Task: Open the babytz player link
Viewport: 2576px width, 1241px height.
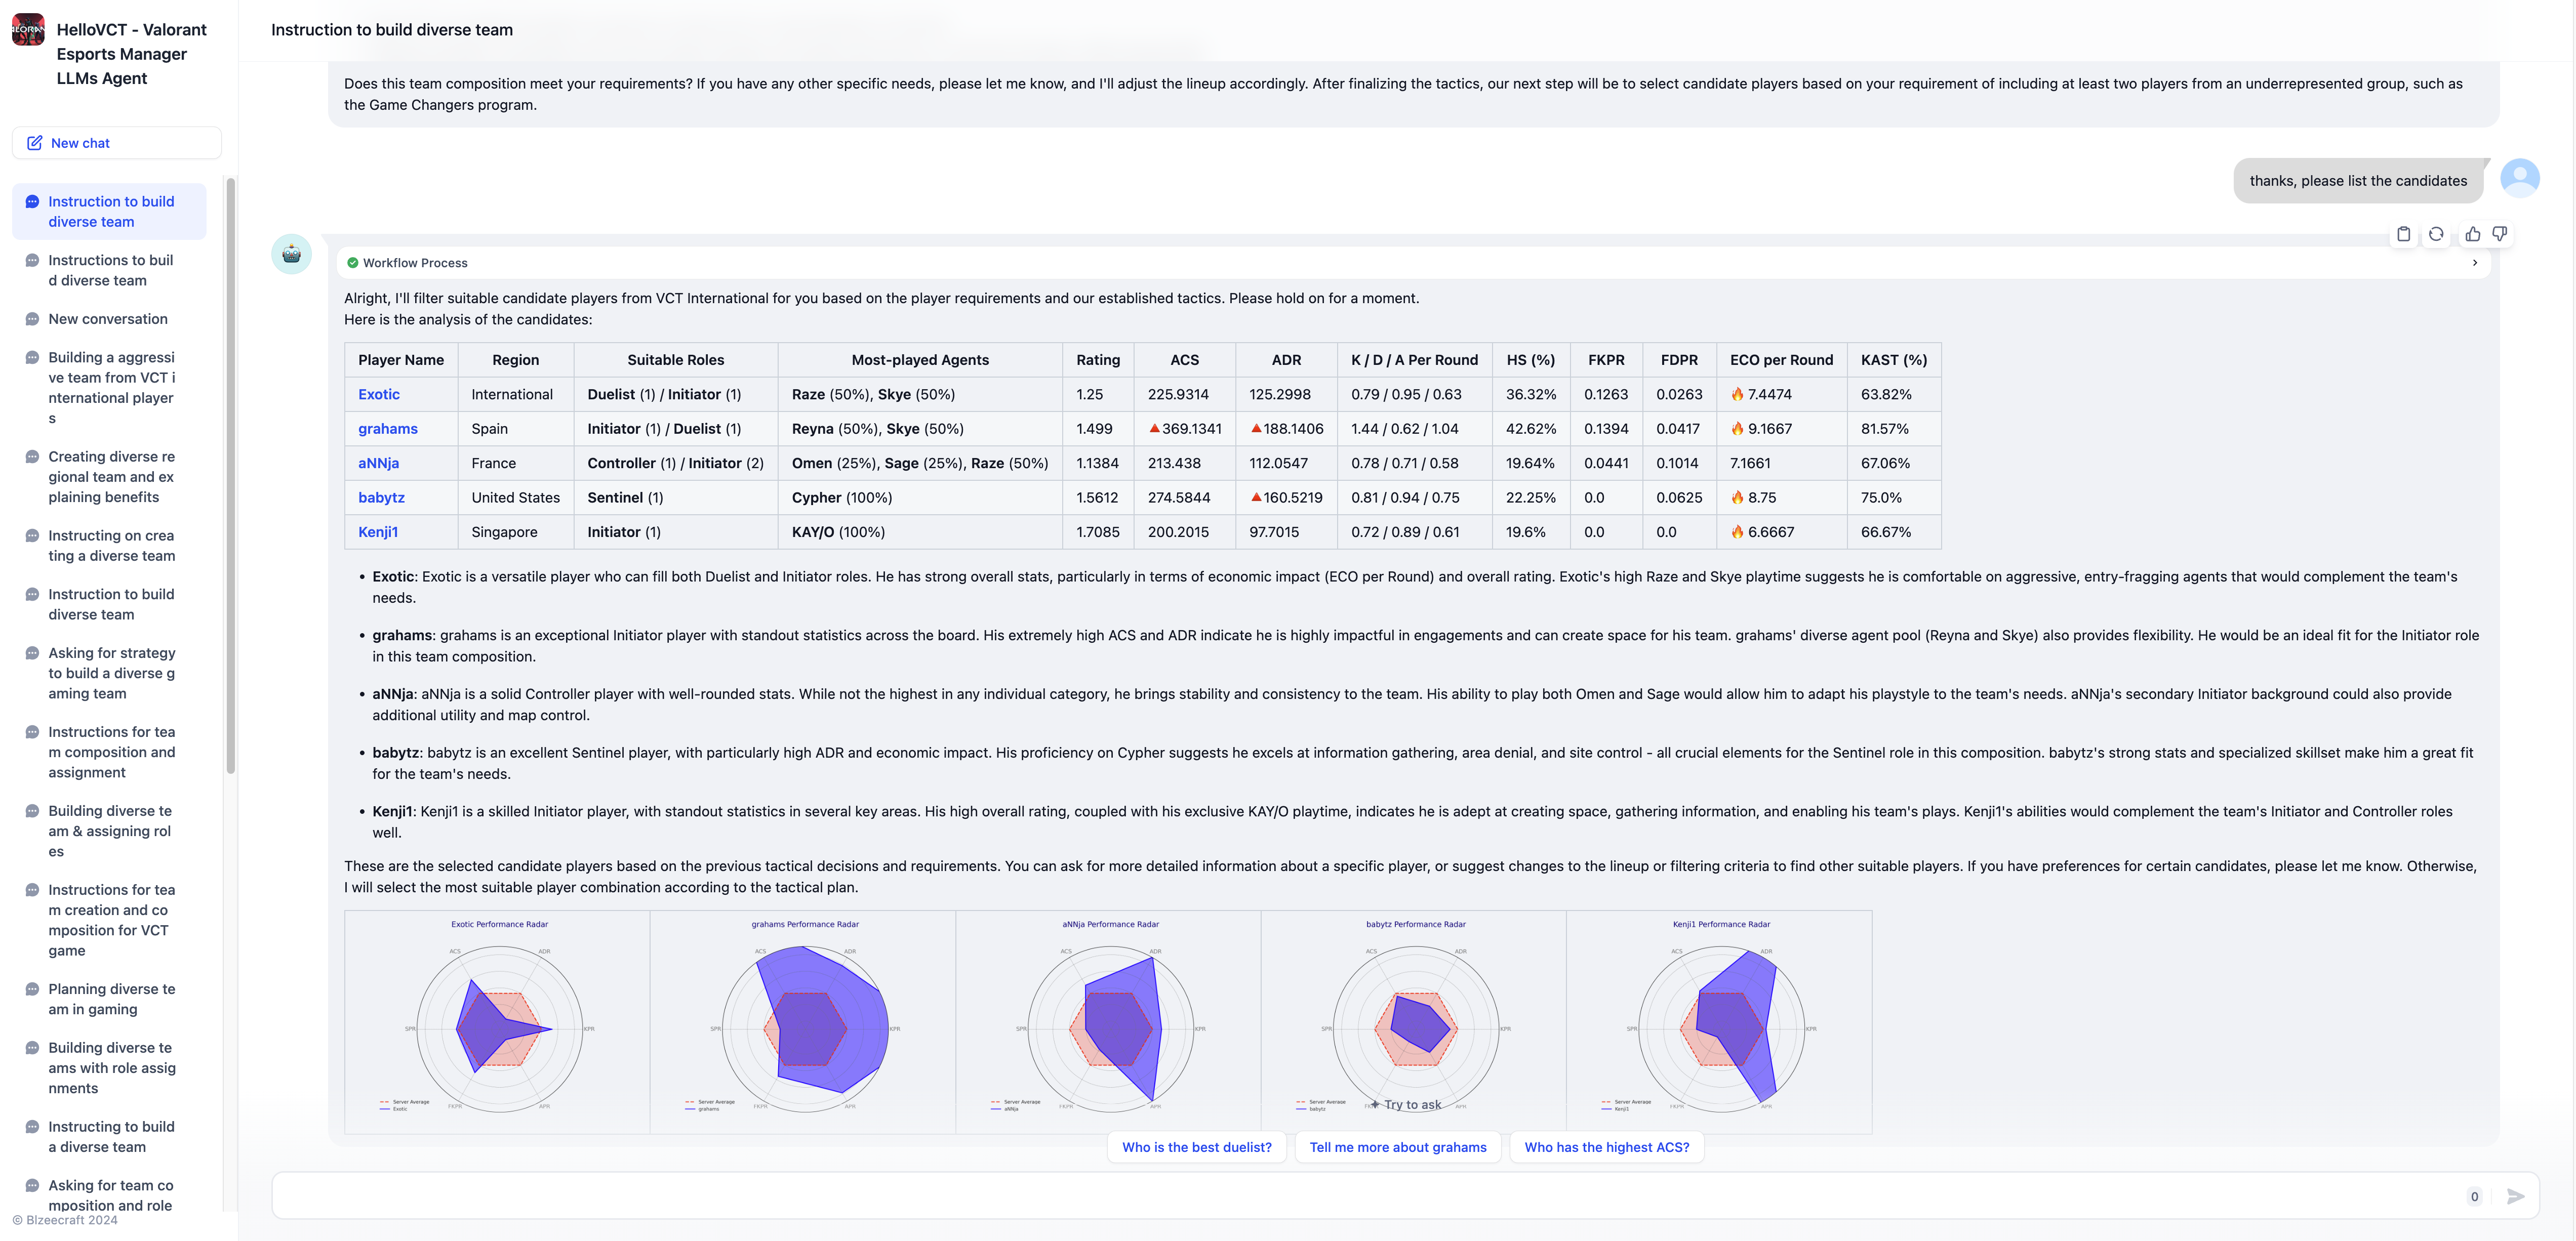Action: click(x=381, y=498)
